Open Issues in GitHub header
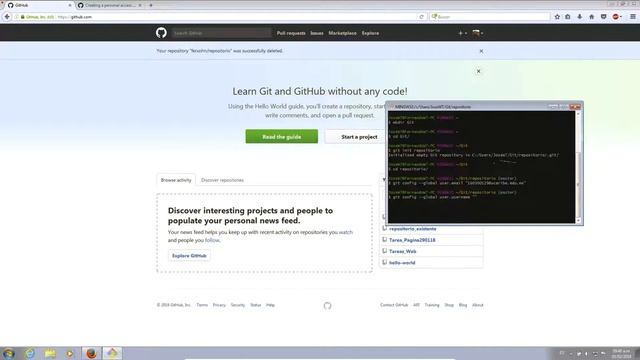The width and height of the screenshot is (640, 360). [x=317, y=33]
